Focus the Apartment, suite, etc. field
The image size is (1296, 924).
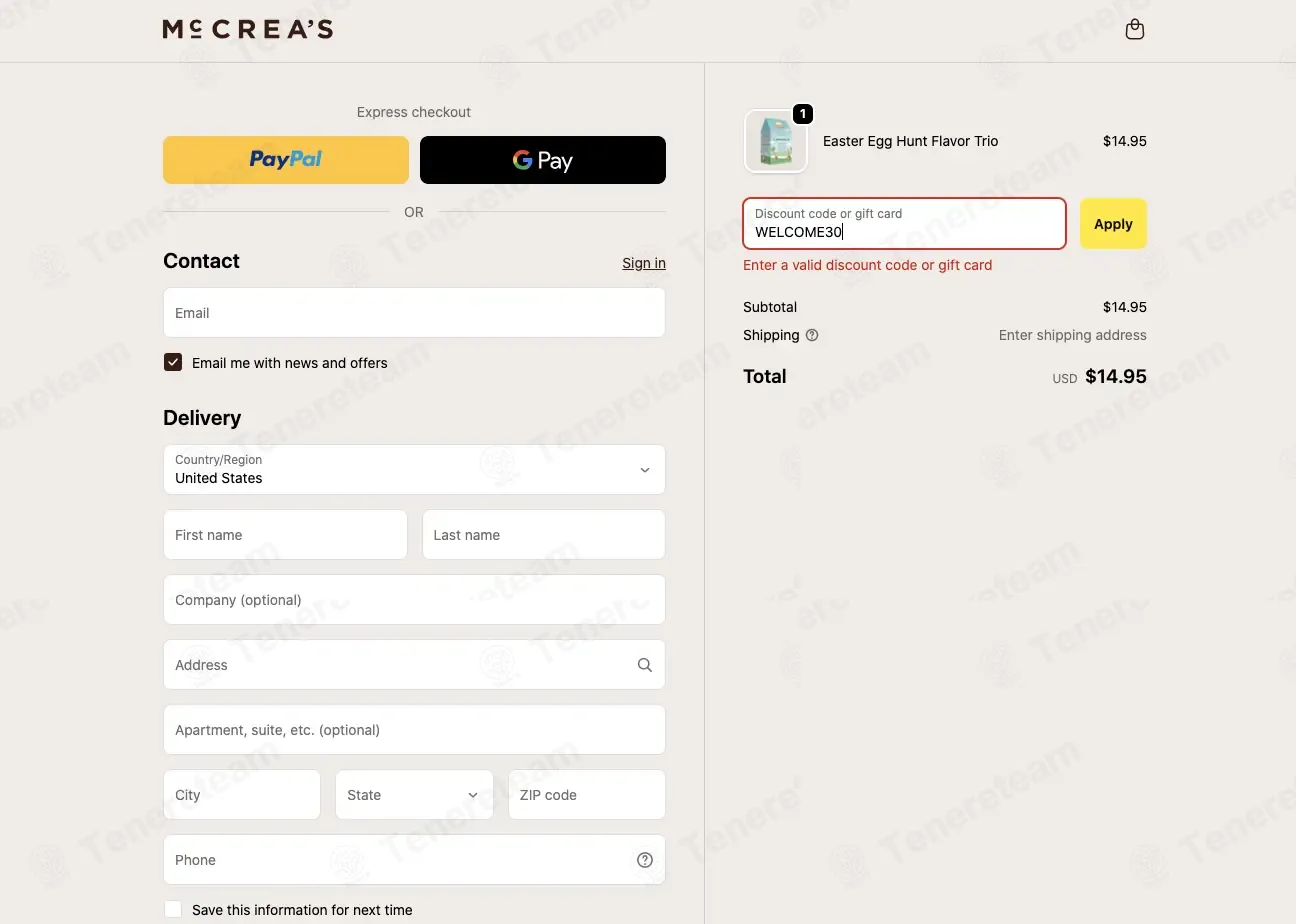click(414, 730)
